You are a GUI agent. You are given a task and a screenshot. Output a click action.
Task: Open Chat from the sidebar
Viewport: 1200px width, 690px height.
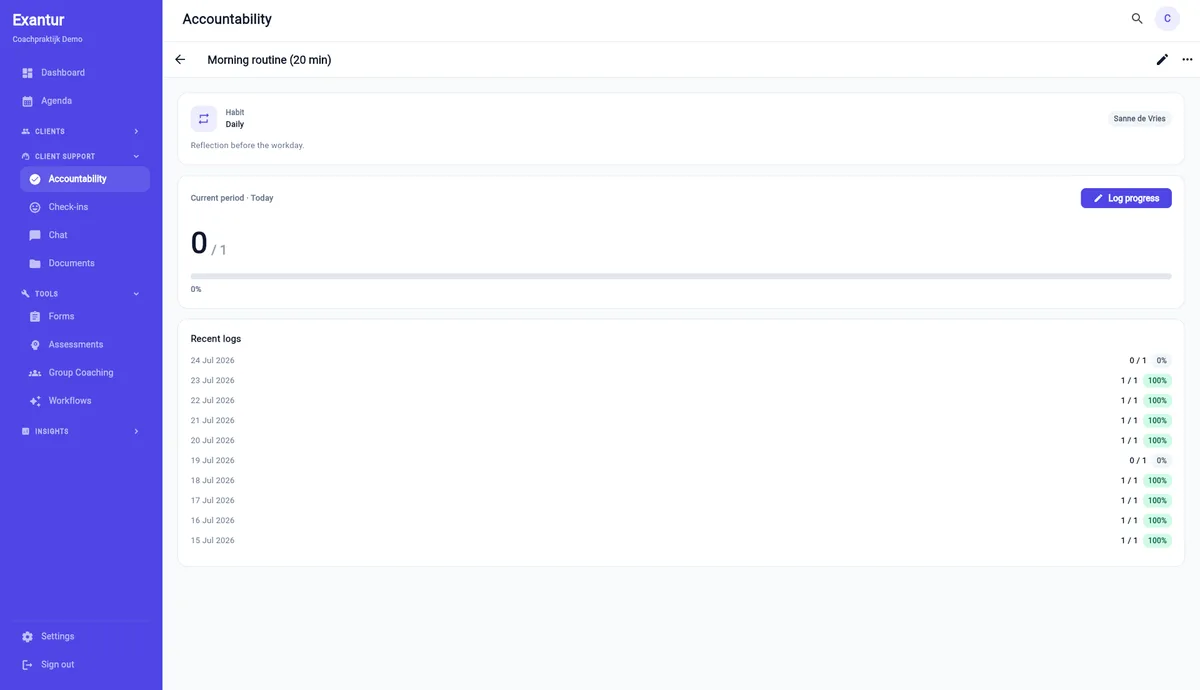(x=85, y=235)
